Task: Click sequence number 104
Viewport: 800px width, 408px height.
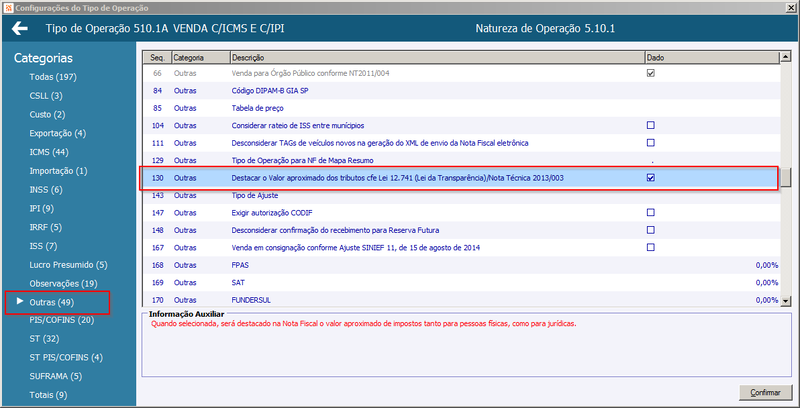Action: point(157,125)
